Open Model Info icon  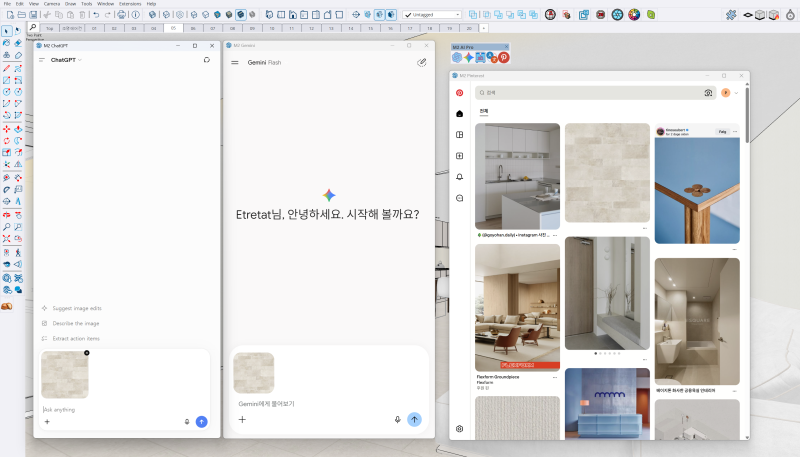tap(135, 15)
